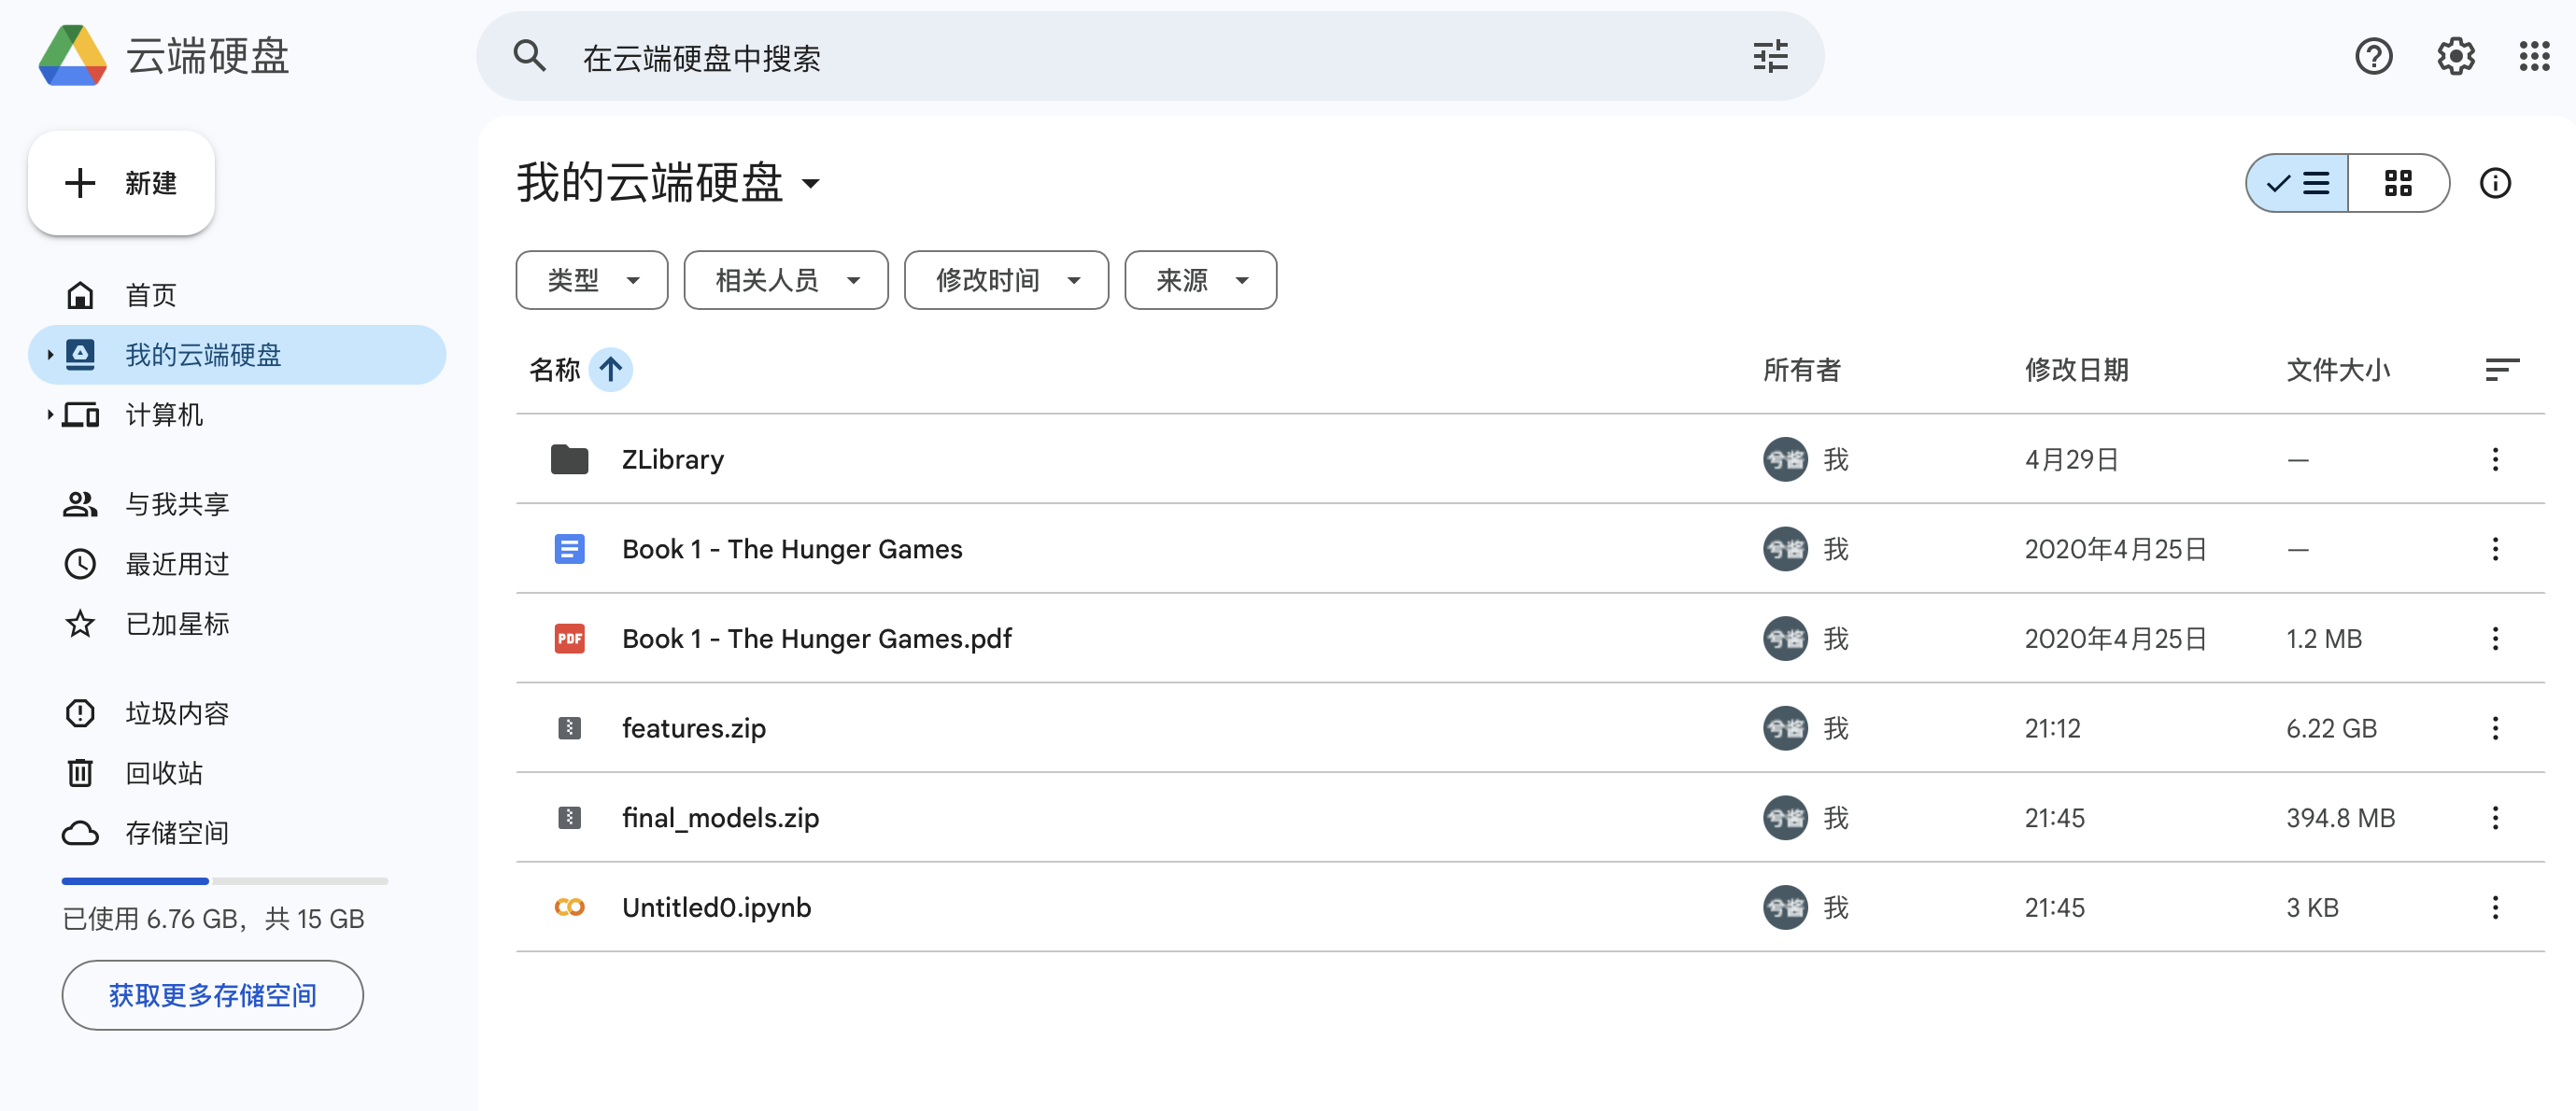
Task: Switch to grid layout view
Action: (2397, 183)
